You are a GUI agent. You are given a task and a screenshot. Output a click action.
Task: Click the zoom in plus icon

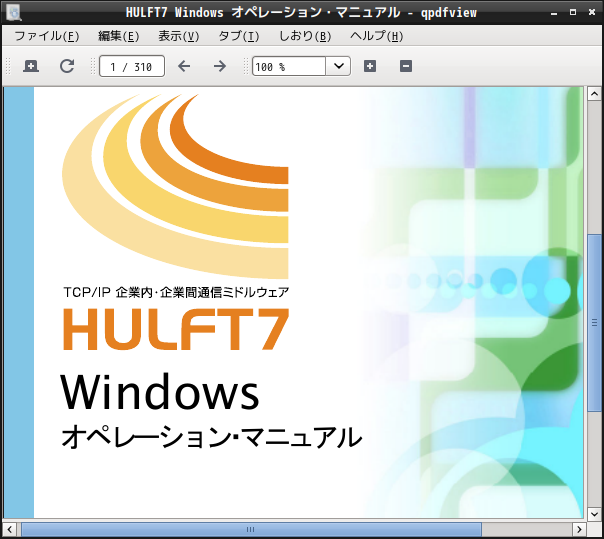(x=370, y=66)
